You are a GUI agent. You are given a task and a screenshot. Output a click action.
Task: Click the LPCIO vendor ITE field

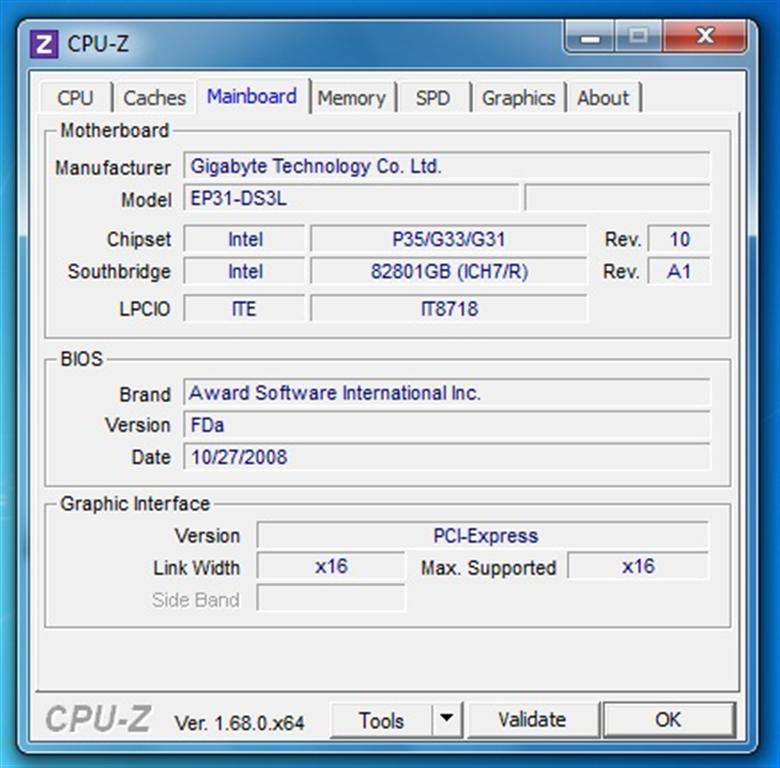[244, 309]
